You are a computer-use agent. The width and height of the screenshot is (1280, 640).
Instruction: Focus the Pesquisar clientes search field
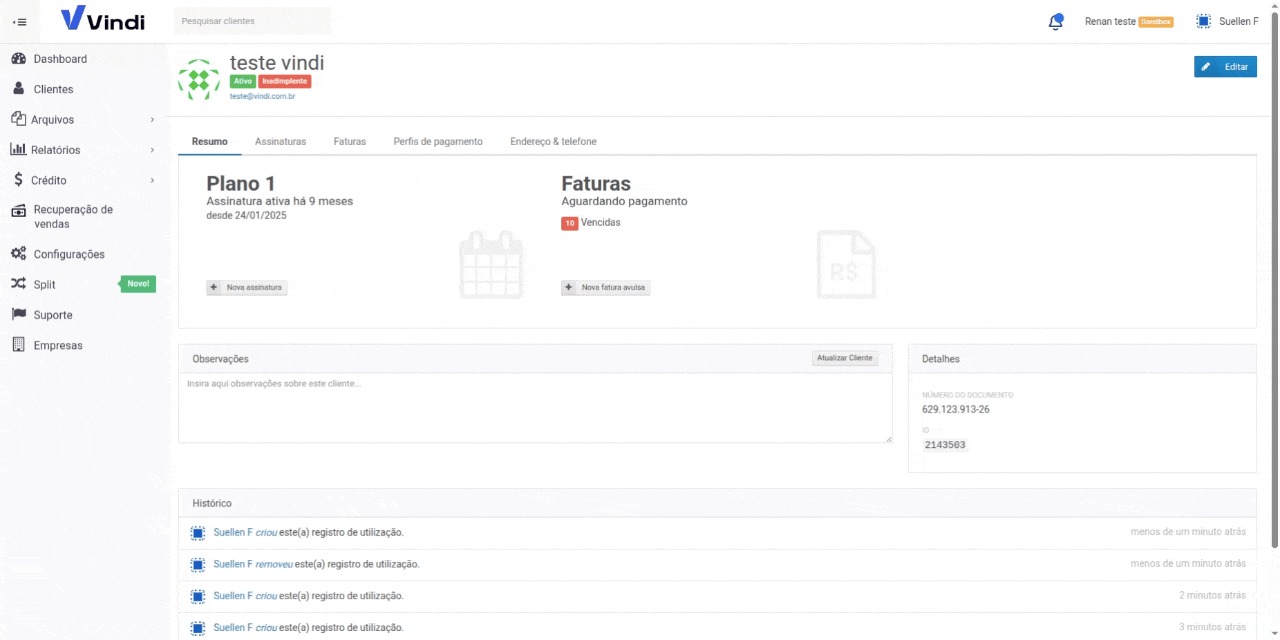coord(252,21)
